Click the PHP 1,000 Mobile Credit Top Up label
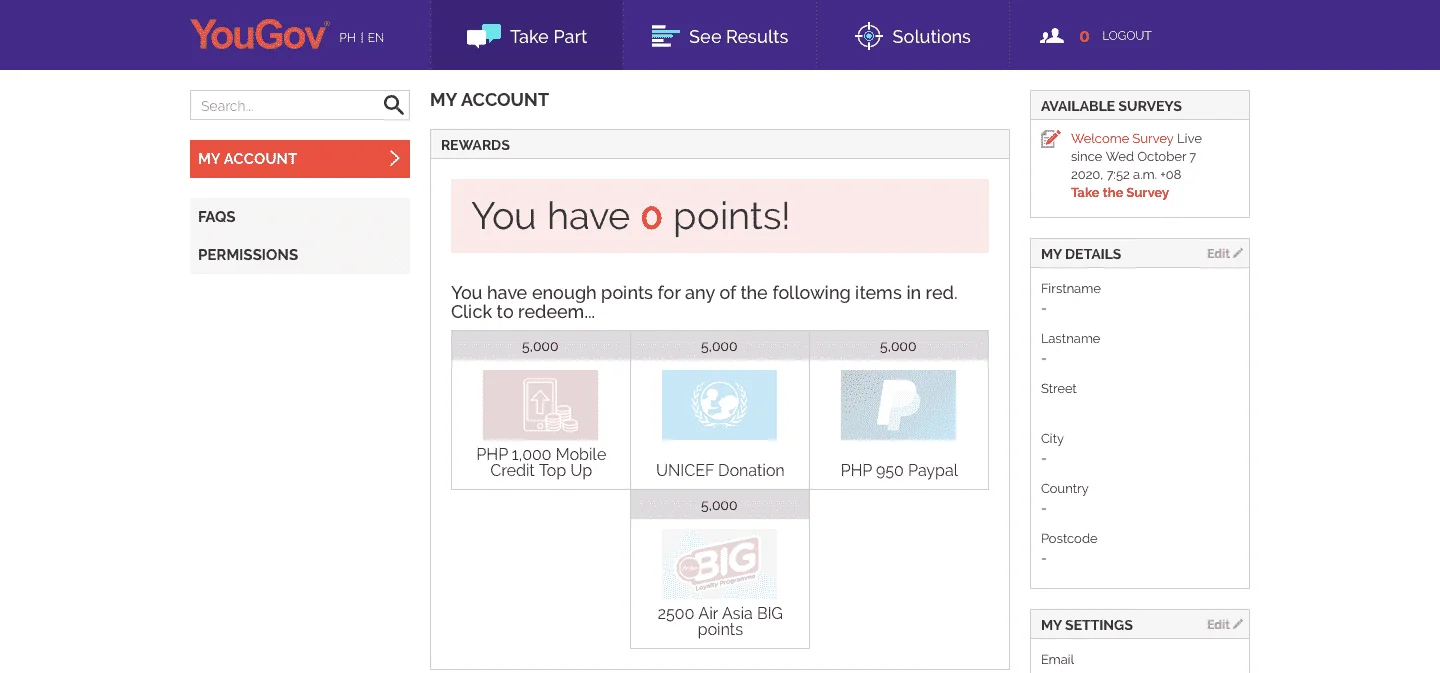 click(541, 462)
